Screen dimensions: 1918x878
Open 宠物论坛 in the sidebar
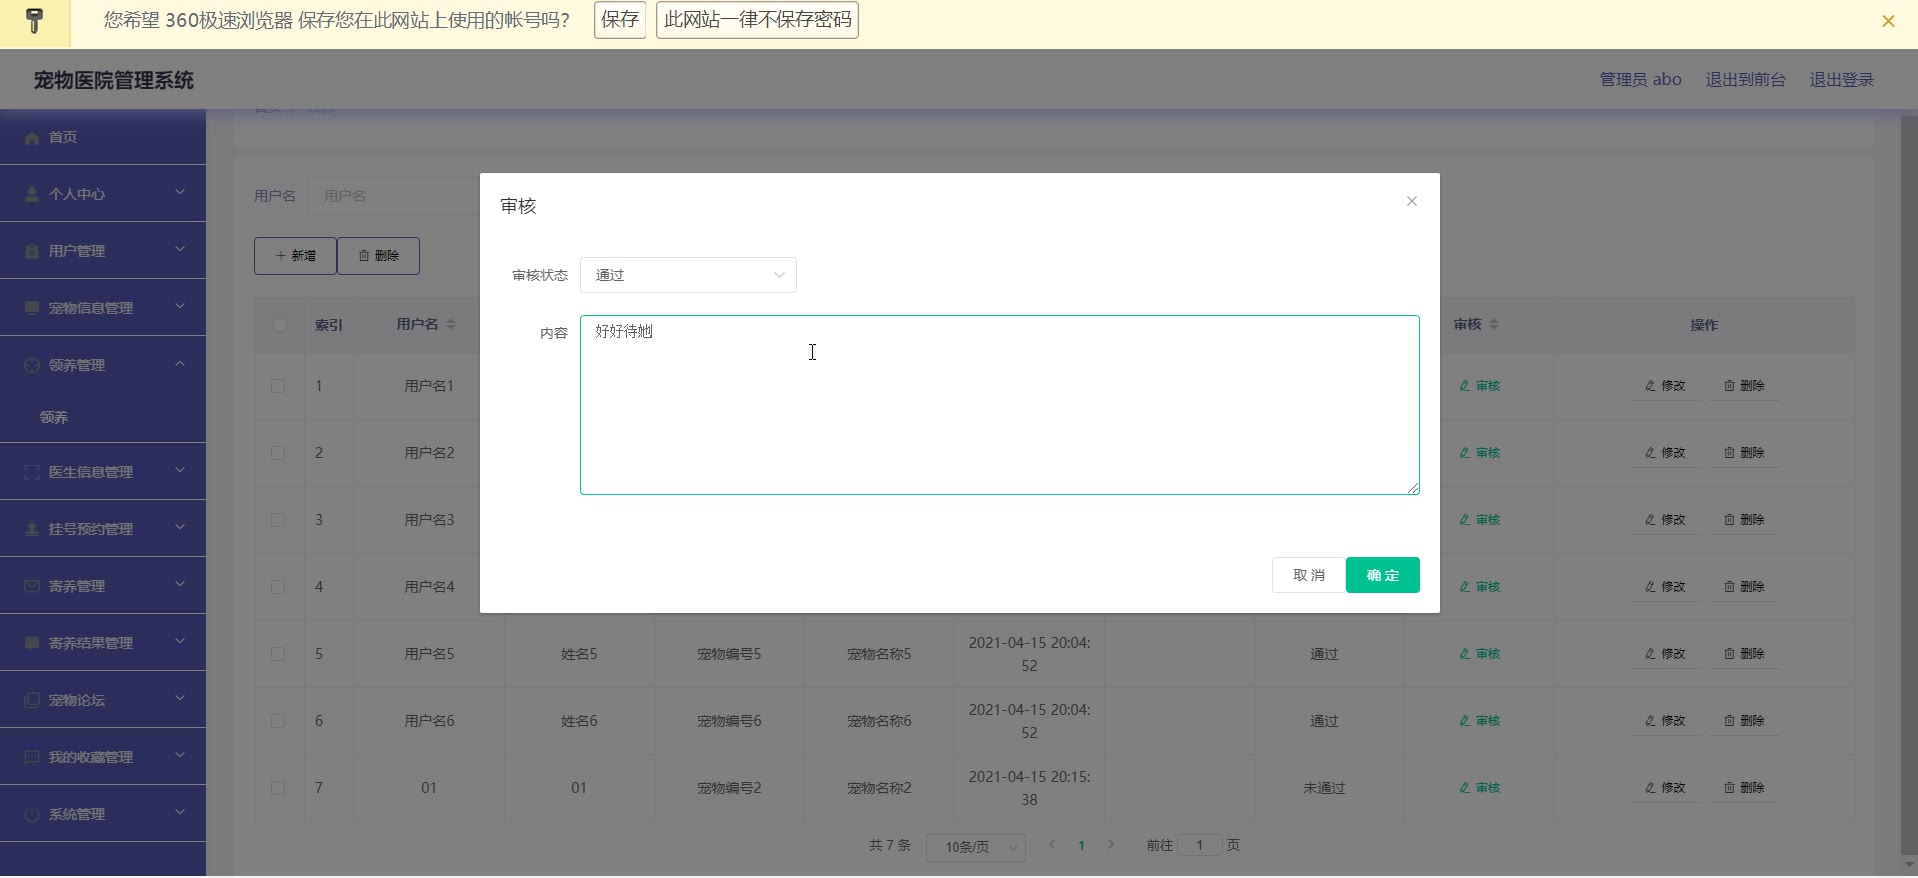coord(103,700)
